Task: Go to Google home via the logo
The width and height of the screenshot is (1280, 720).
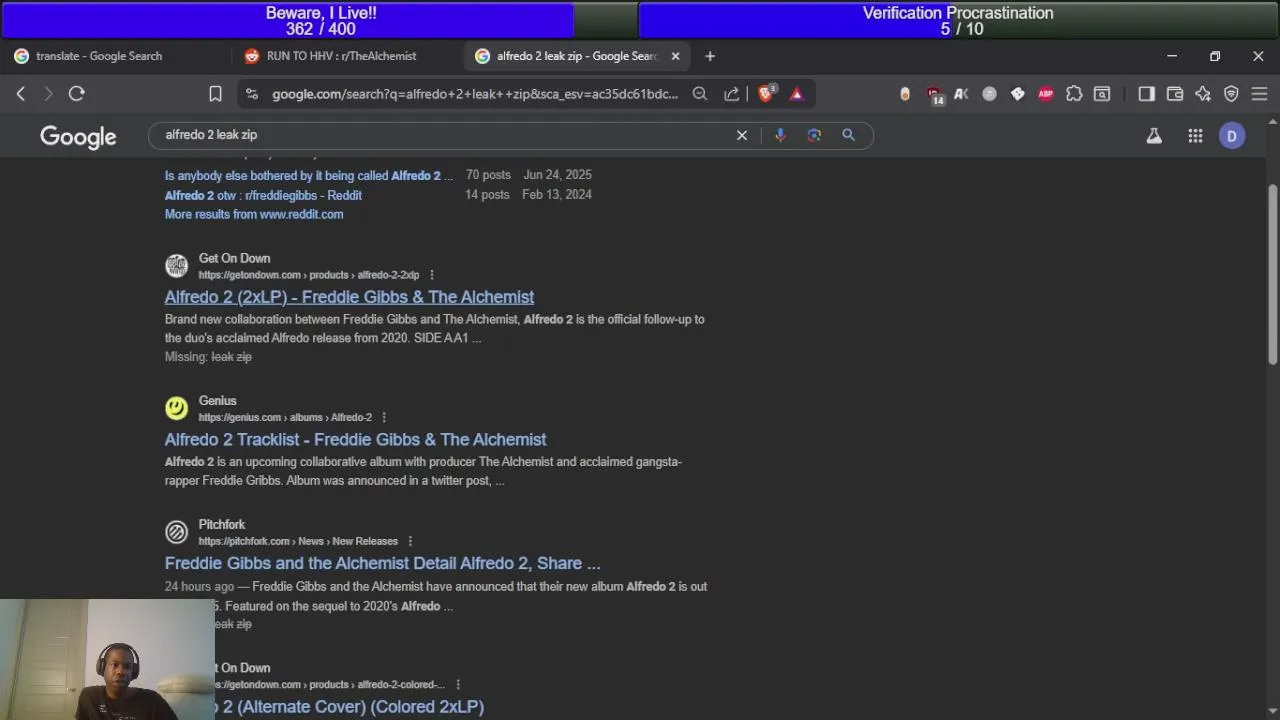Action: (78, 137)
